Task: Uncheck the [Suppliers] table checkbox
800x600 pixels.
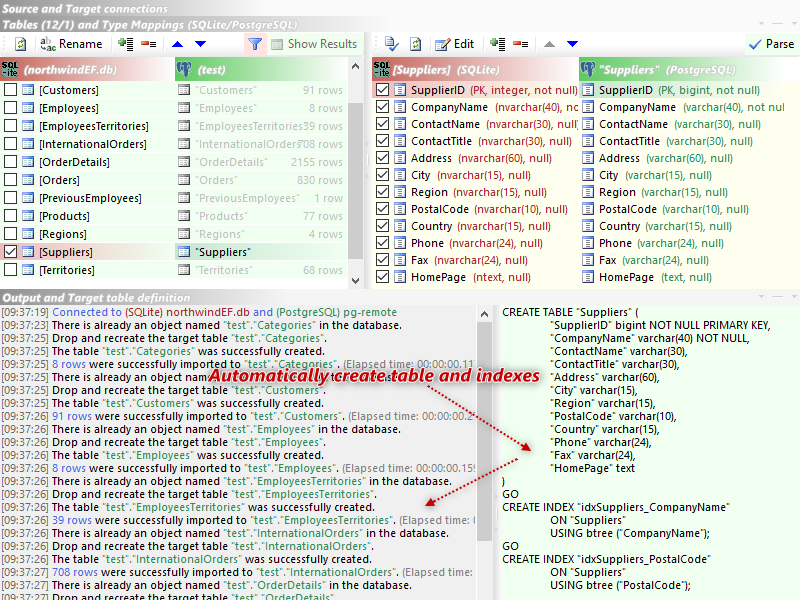Action: coord(10,252)
